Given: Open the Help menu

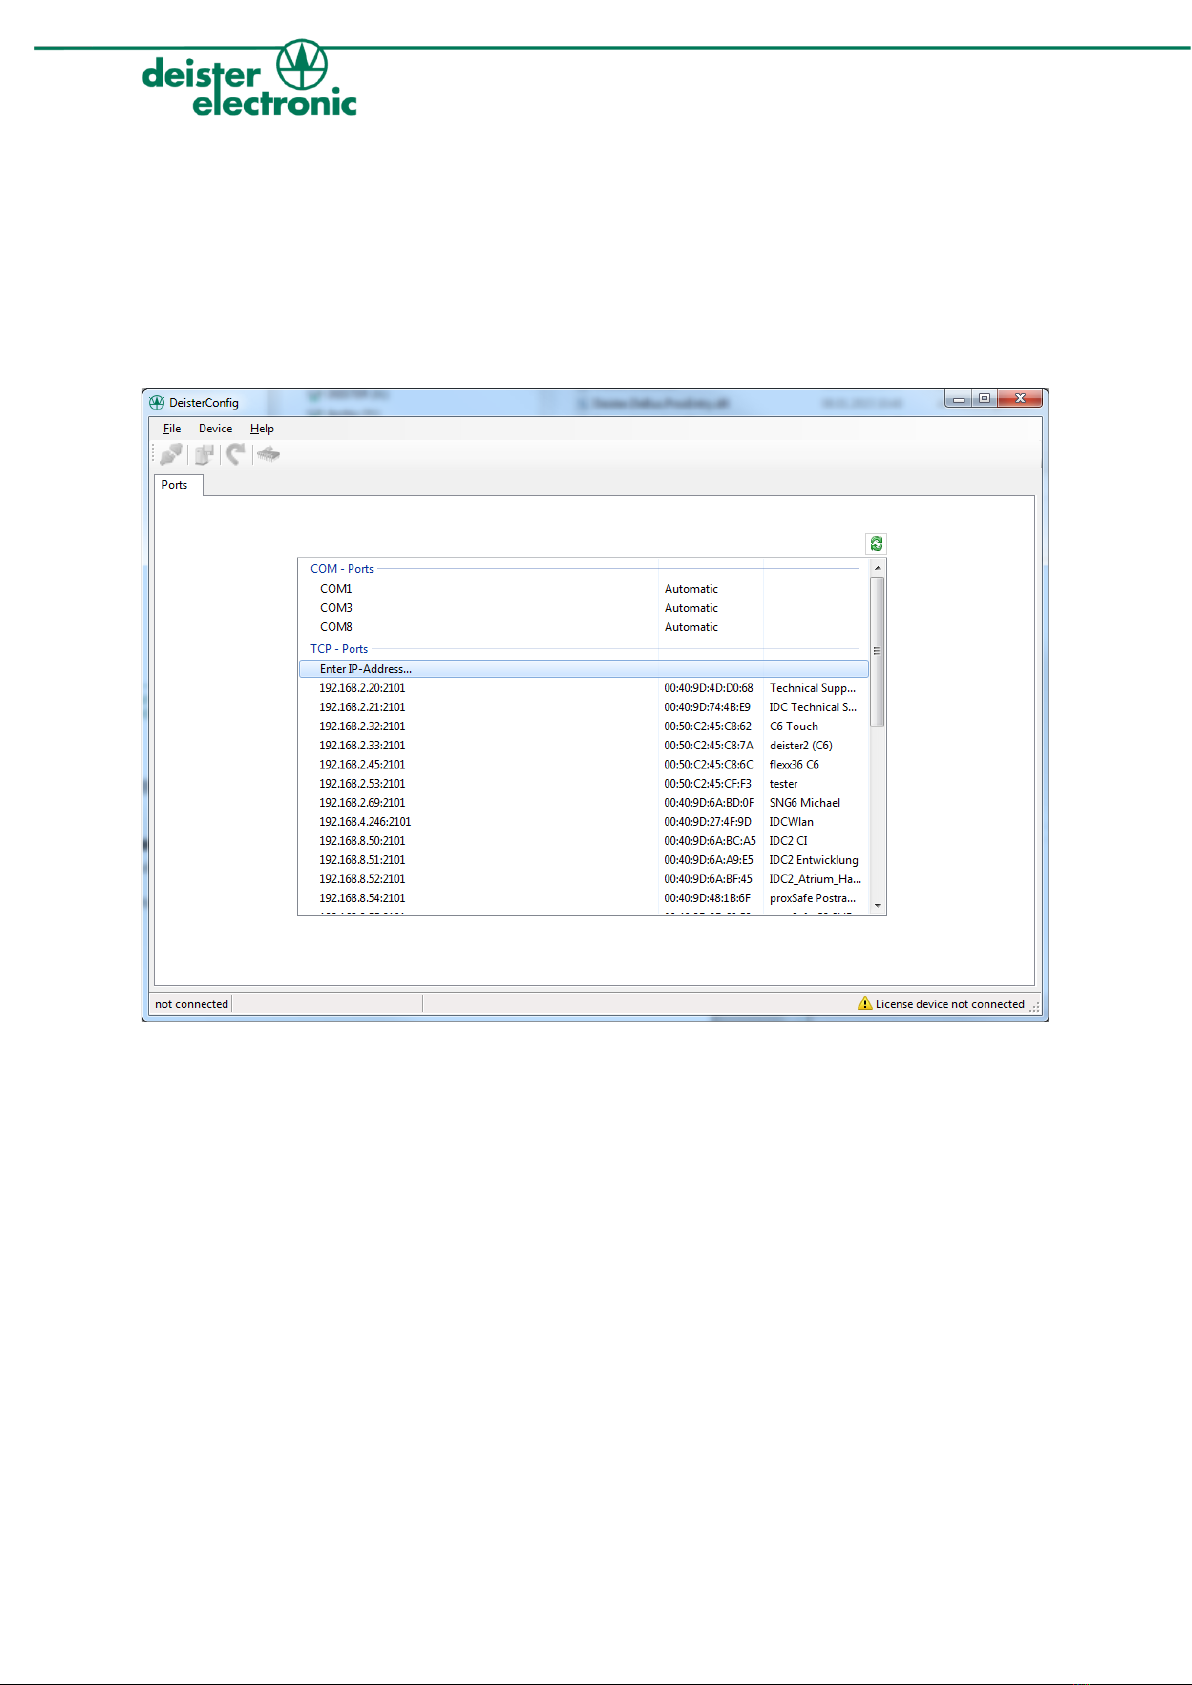Looking at the screenshot, I should 262,428.
